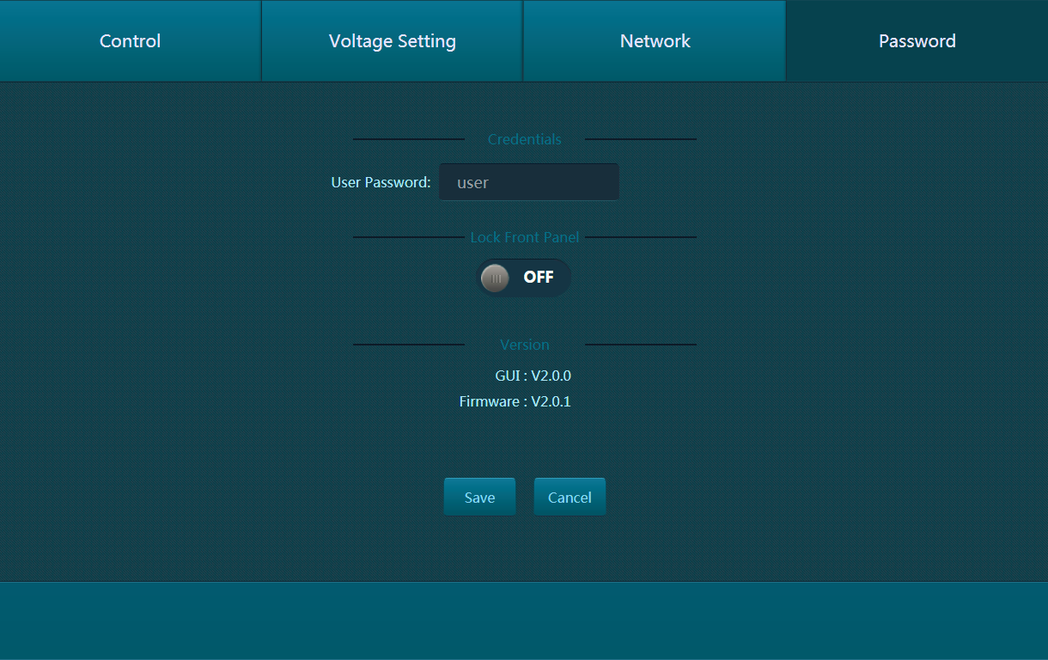Click the Credentials section heading
Viewport: 1048px width, 660px height.
click(x=524, y=140)
